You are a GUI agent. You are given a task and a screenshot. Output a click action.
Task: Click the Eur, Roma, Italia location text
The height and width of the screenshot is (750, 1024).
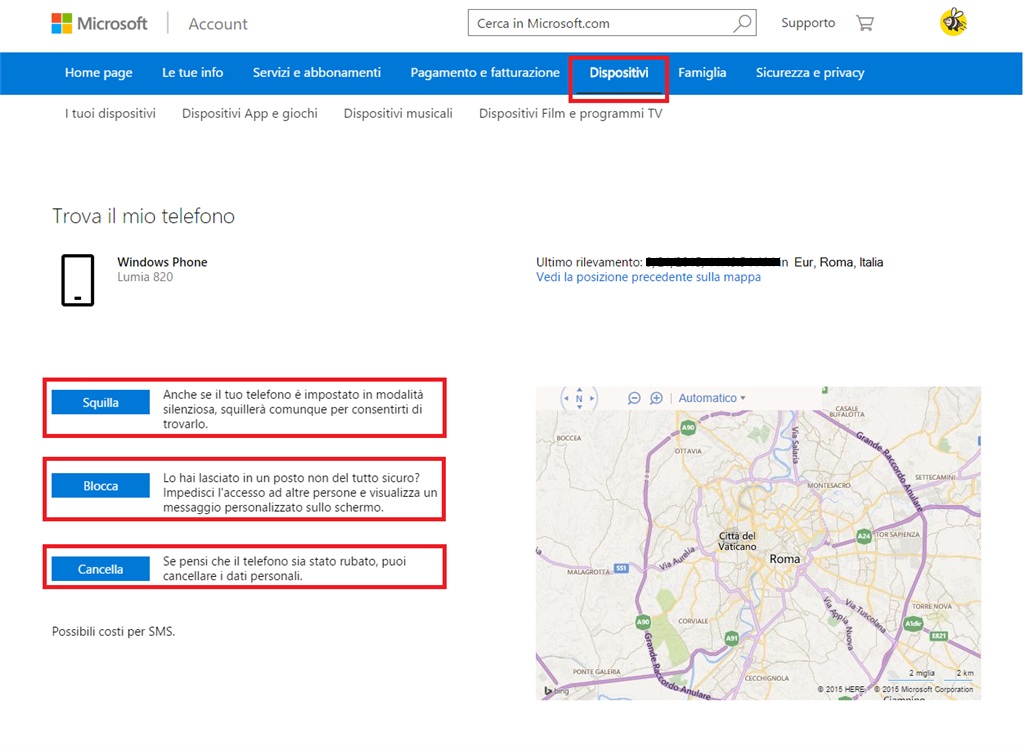839,262
